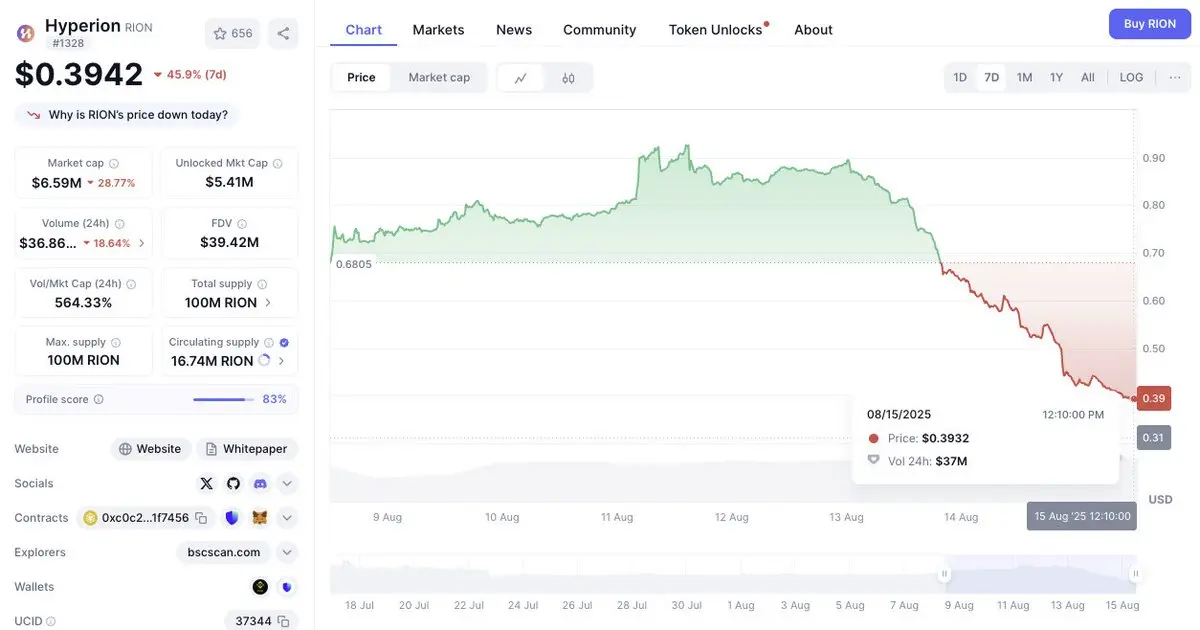Open Profile score info icon
The height and width of the screenshot is (630, 1200).
tap(98, 399)
